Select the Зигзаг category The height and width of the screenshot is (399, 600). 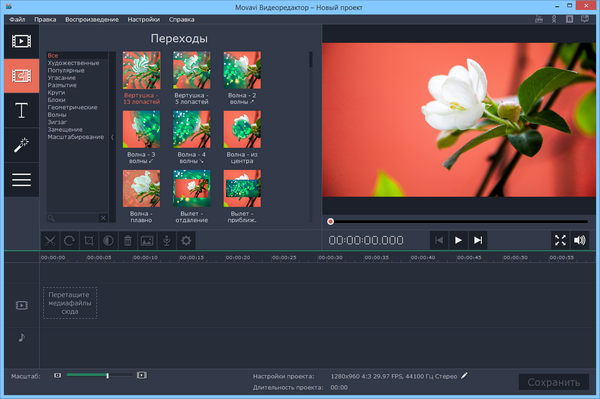[x=57, y=122]
